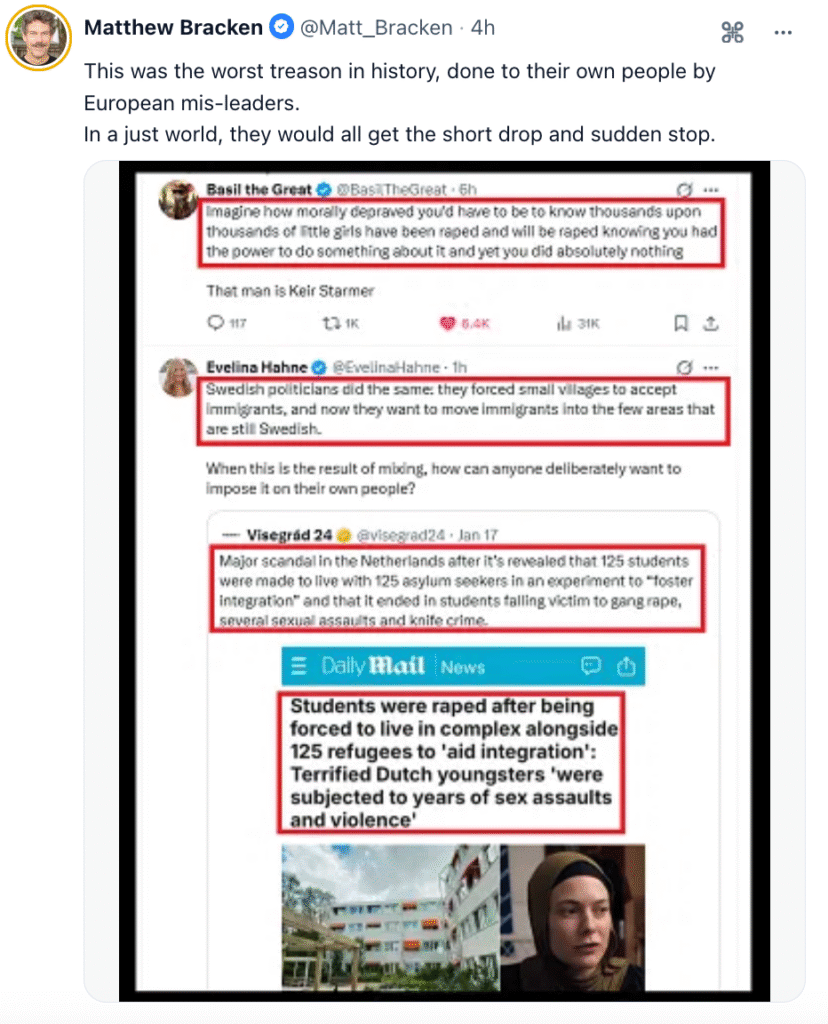
Task: Click the Grok command icon on post
Action: coord(732,32)
